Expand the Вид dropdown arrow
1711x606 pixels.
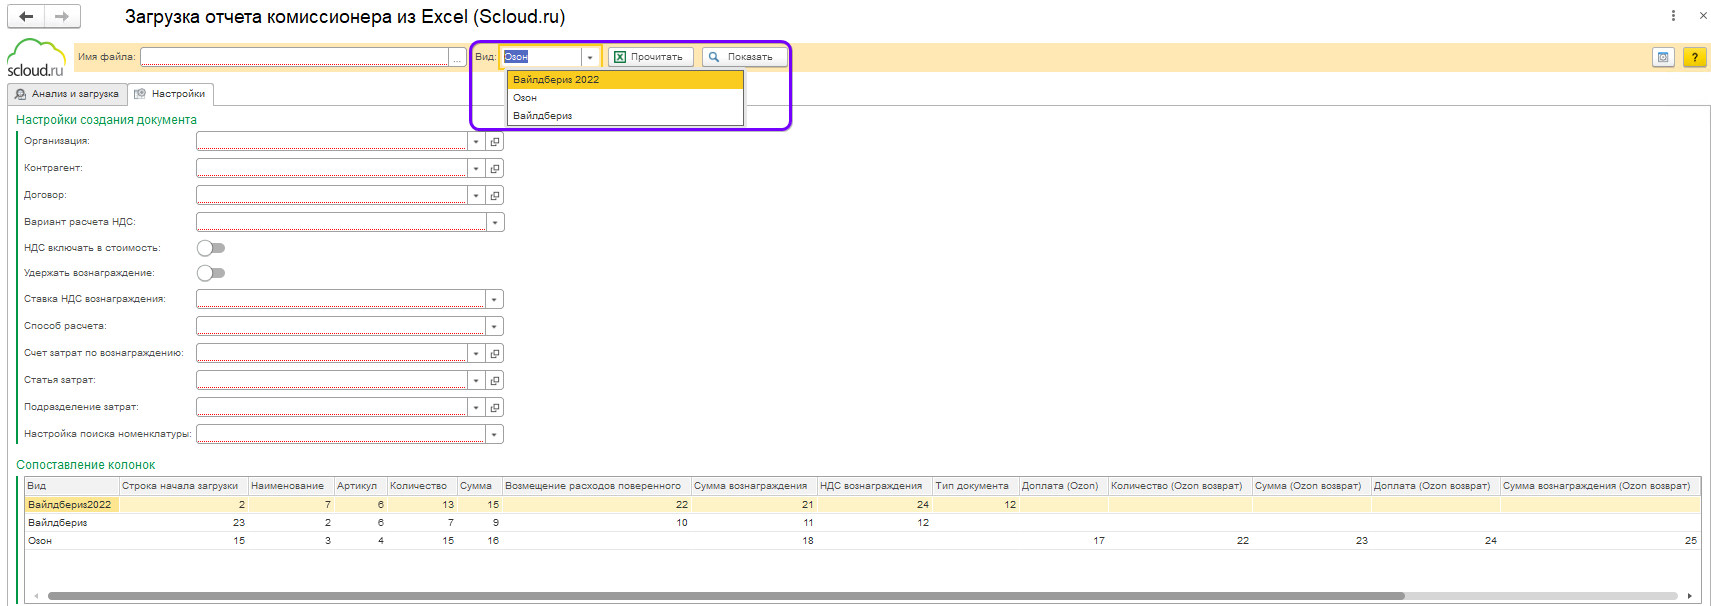tap(590, 57)
